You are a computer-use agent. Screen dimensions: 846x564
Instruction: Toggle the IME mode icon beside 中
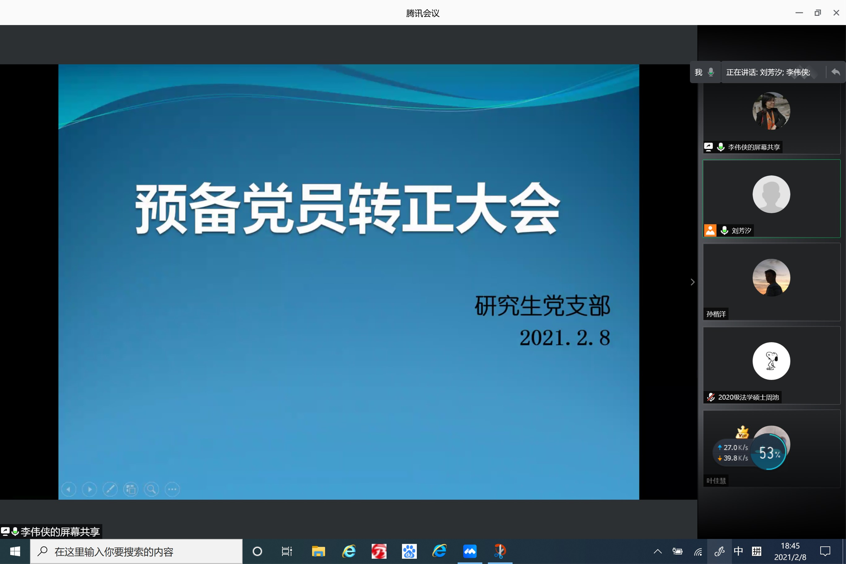pyautogui.click(x=756, y=551)
